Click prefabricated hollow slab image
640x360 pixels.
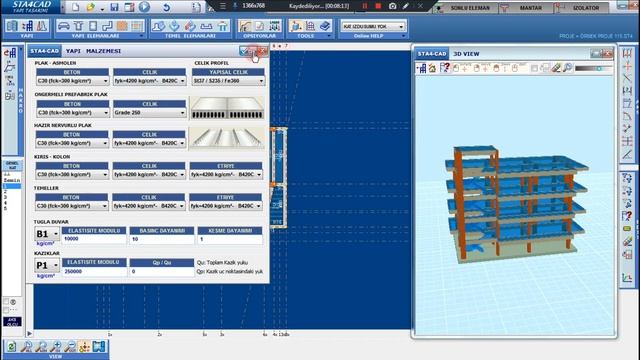pyautogui.click(x=227, y=108)
